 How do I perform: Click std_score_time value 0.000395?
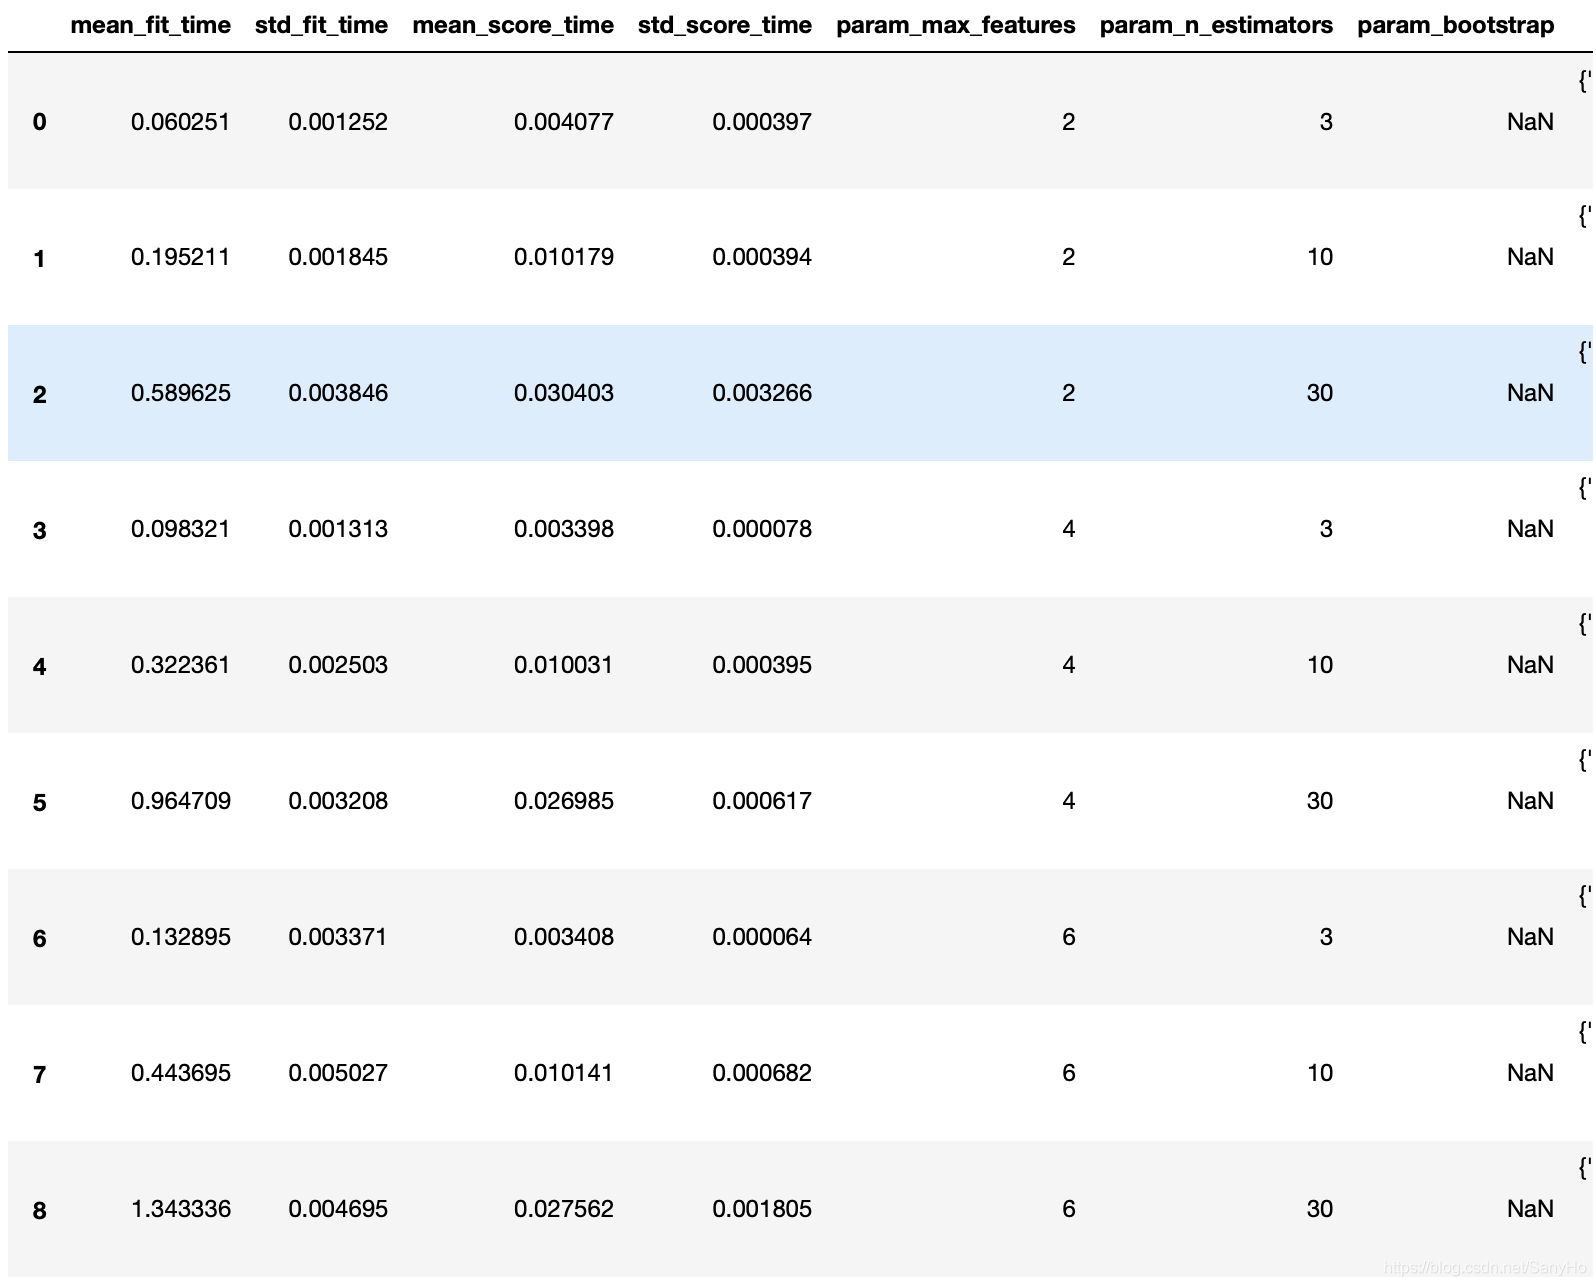click(x=762, y=665)
